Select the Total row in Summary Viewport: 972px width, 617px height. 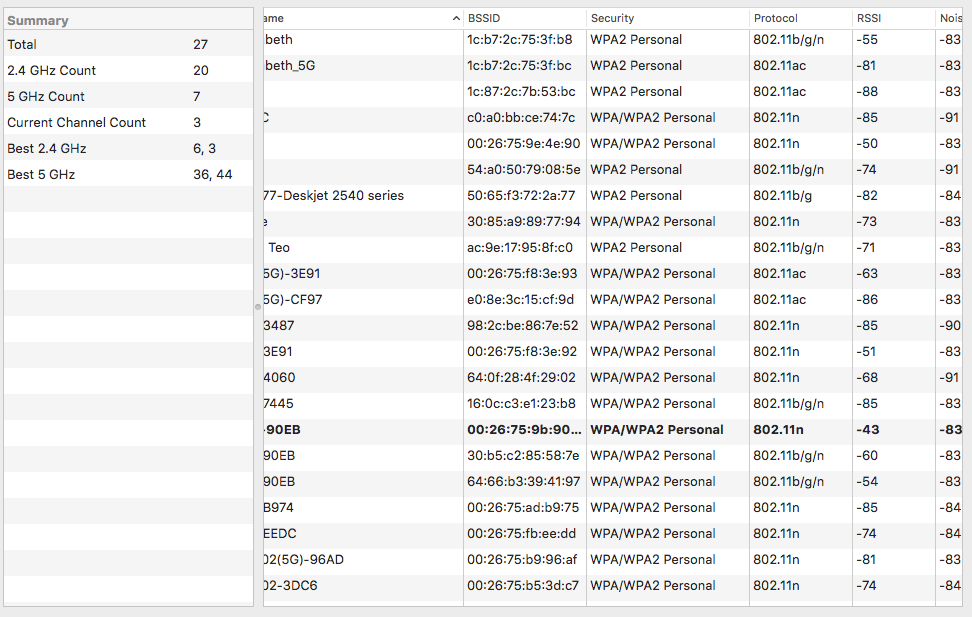(128, 45)
